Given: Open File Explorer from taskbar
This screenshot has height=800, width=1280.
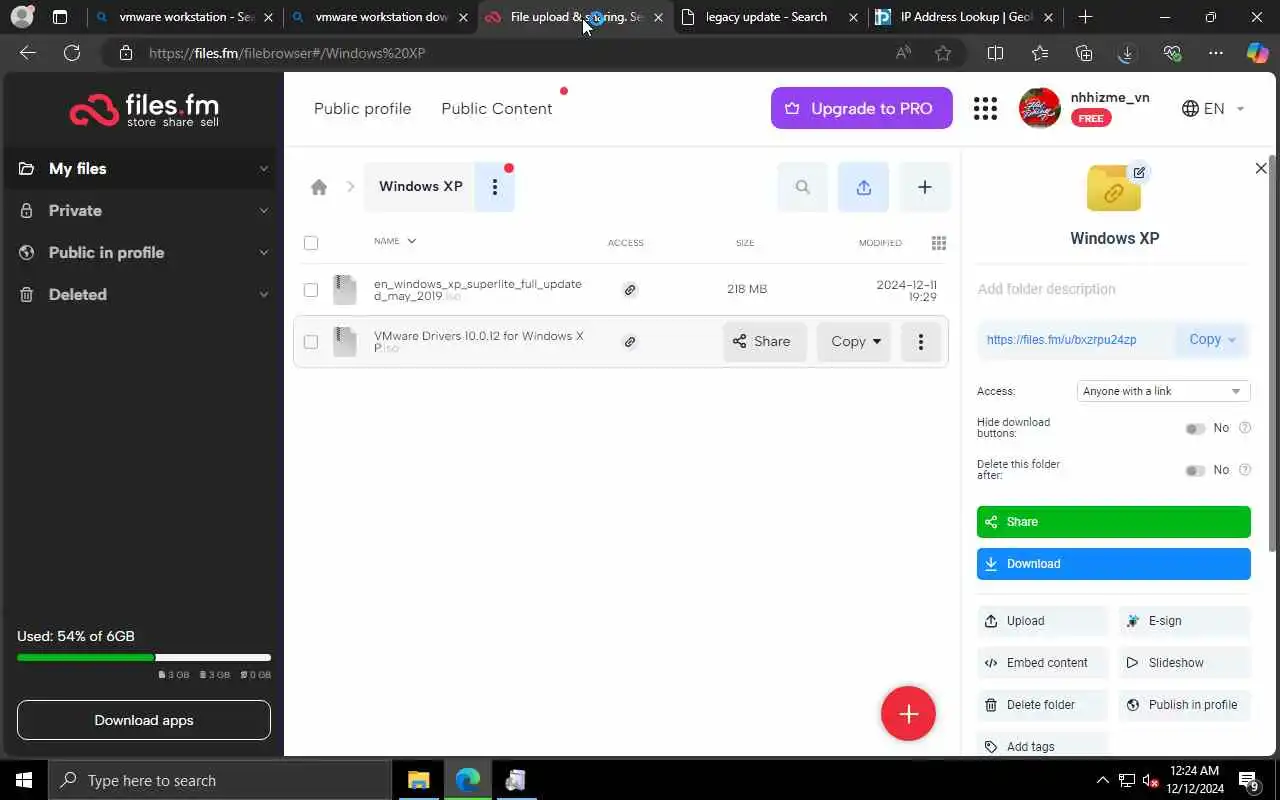Looking at the screenshot, I should tap(418, 780).
